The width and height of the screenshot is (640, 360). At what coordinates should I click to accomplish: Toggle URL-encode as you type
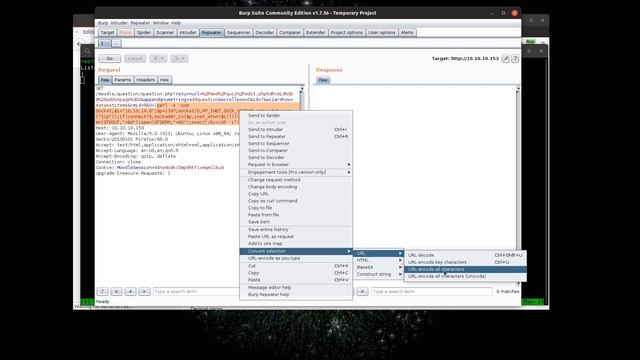(296, 258)
